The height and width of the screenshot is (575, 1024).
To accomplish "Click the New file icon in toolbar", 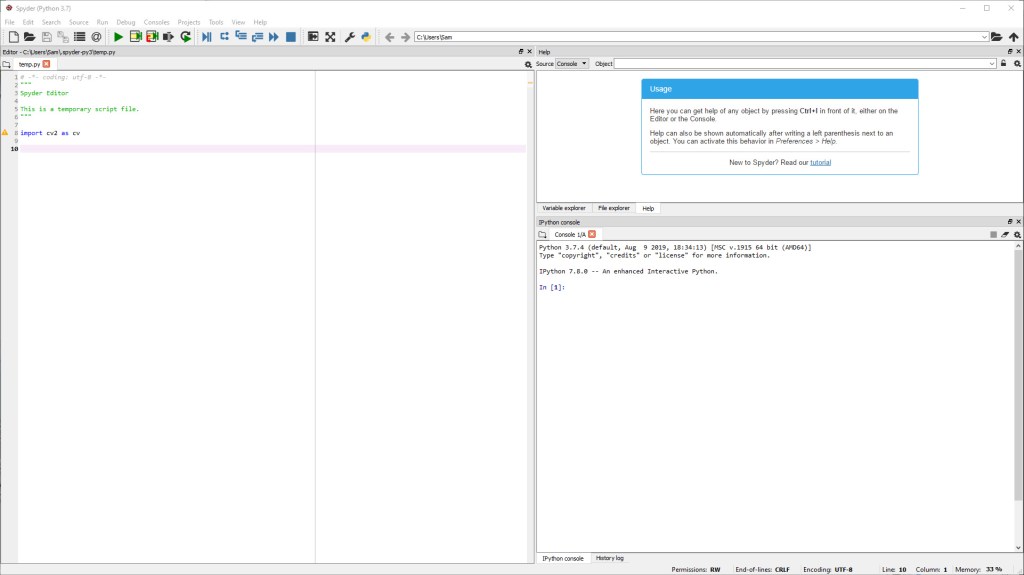I will pyautogui.click(x=13, y=37).
